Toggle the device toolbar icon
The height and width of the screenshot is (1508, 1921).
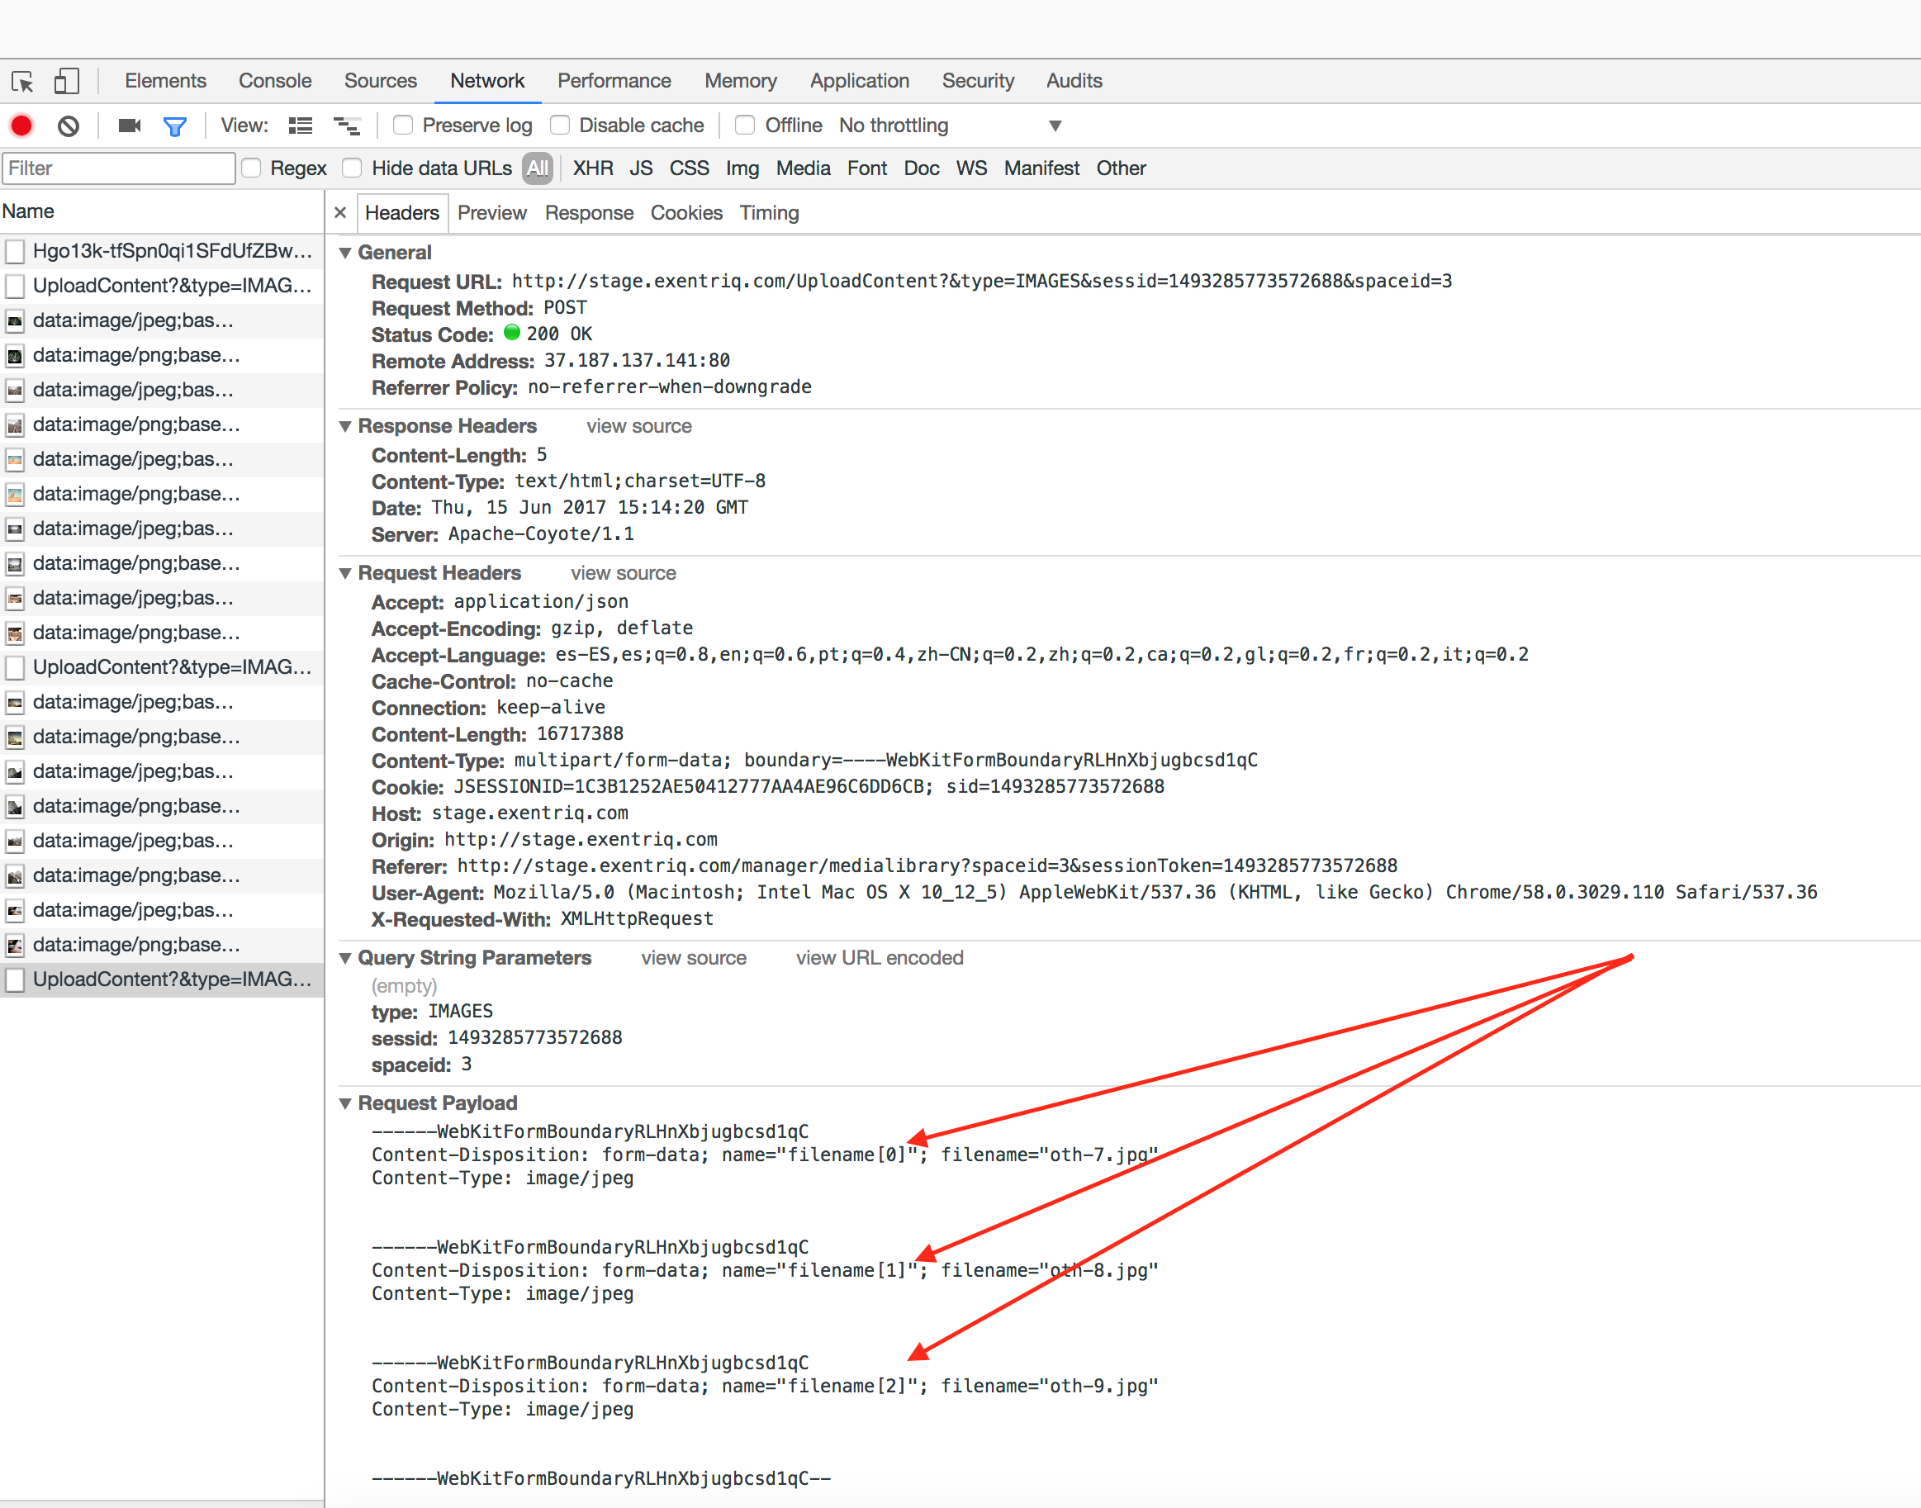click(x=66, y=81)
